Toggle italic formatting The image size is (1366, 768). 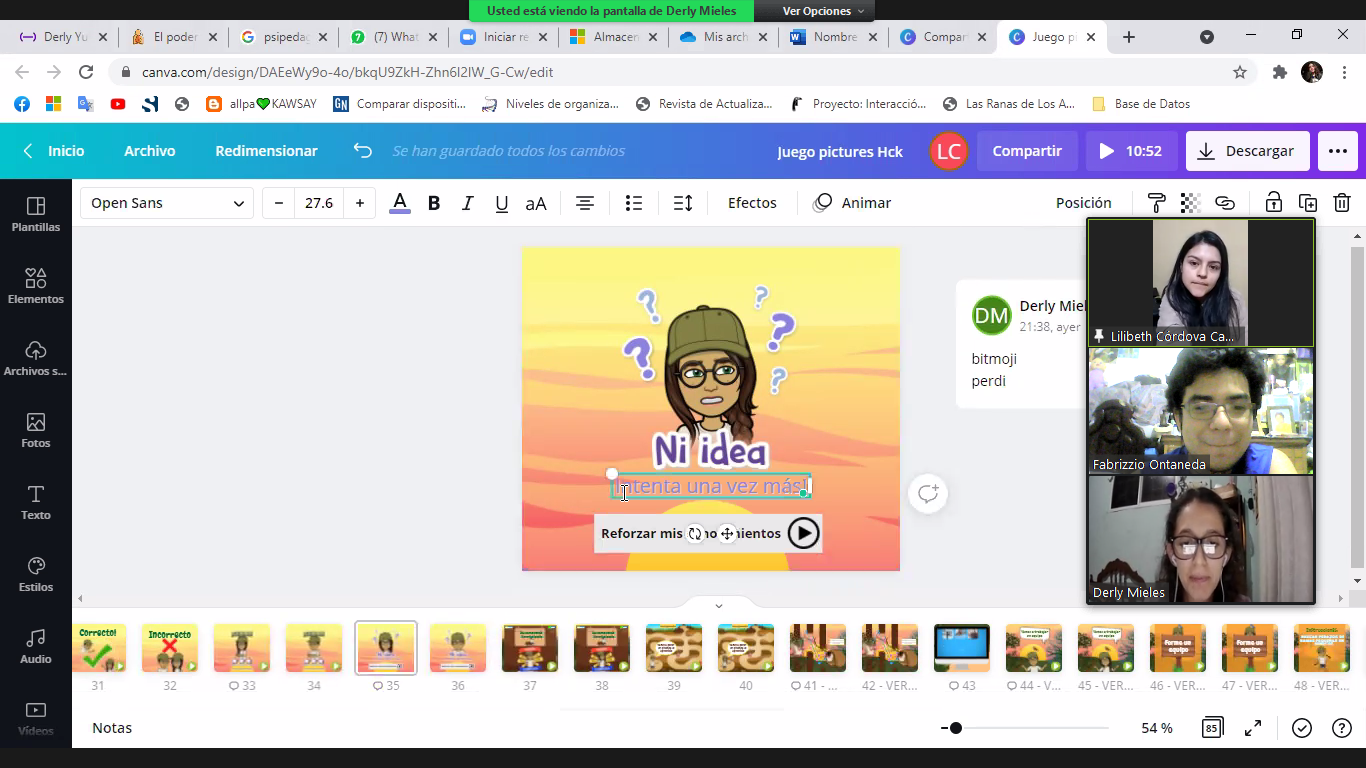pos(467,203)
